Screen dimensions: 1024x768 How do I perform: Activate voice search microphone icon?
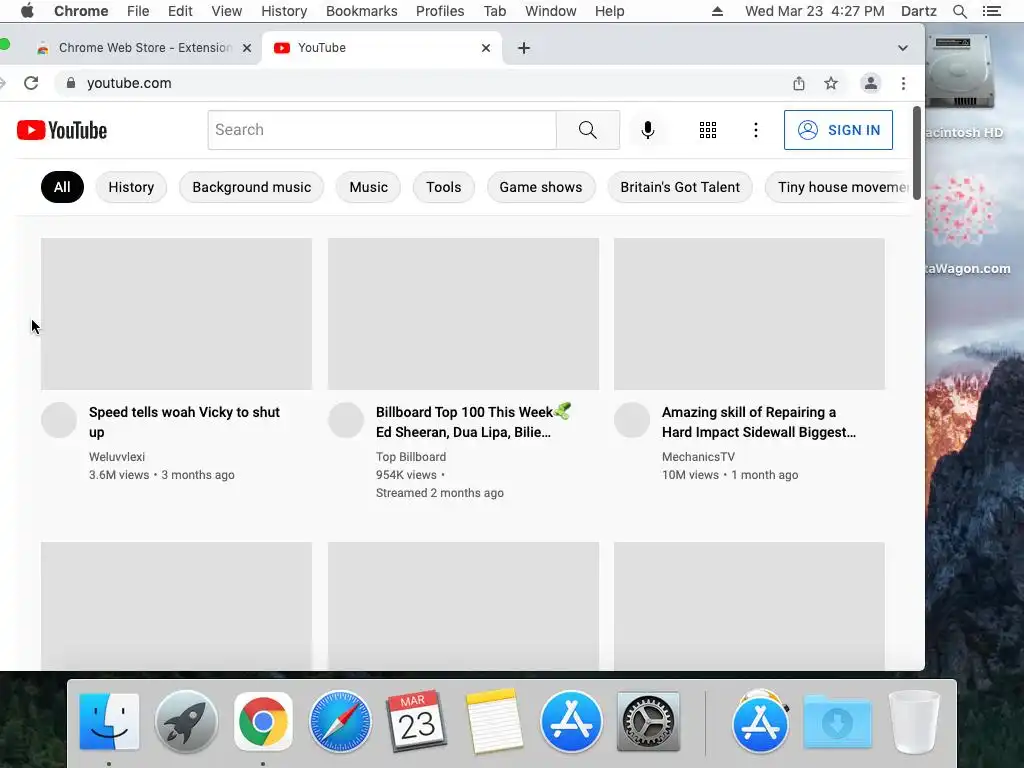pos(647,130)
